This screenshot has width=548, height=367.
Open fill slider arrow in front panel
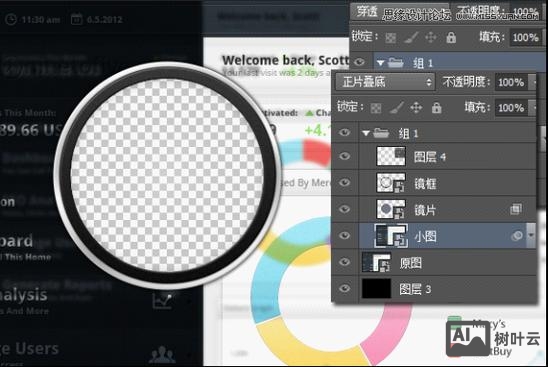[x=533, y=108]
